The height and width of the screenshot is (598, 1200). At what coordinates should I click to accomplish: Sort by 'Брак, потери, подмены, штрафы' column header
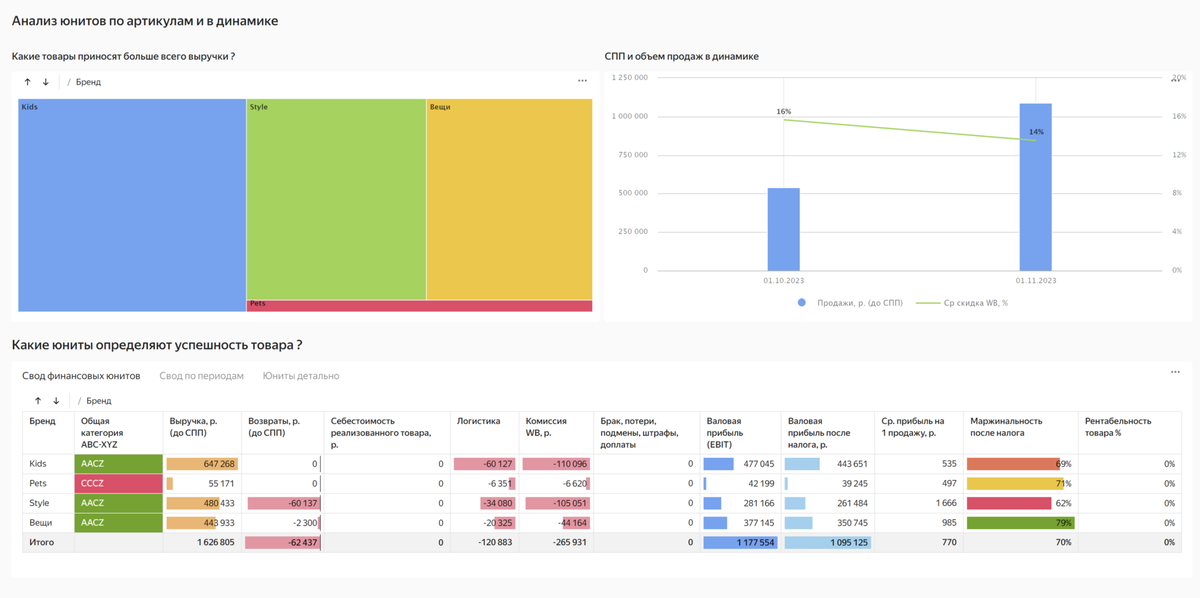tap(646, 433)
